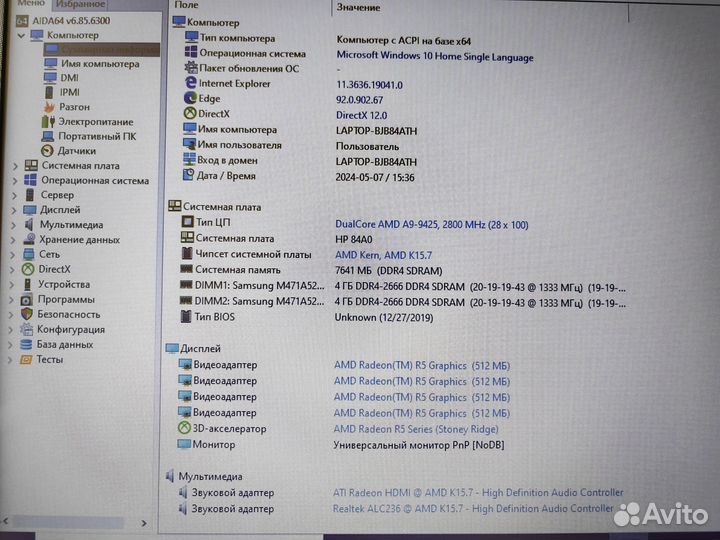Screen dimensions: 720x540
Task: Open the Microsoft Windows 10 Home Single Language link
Action: click(x=435, y=57)
